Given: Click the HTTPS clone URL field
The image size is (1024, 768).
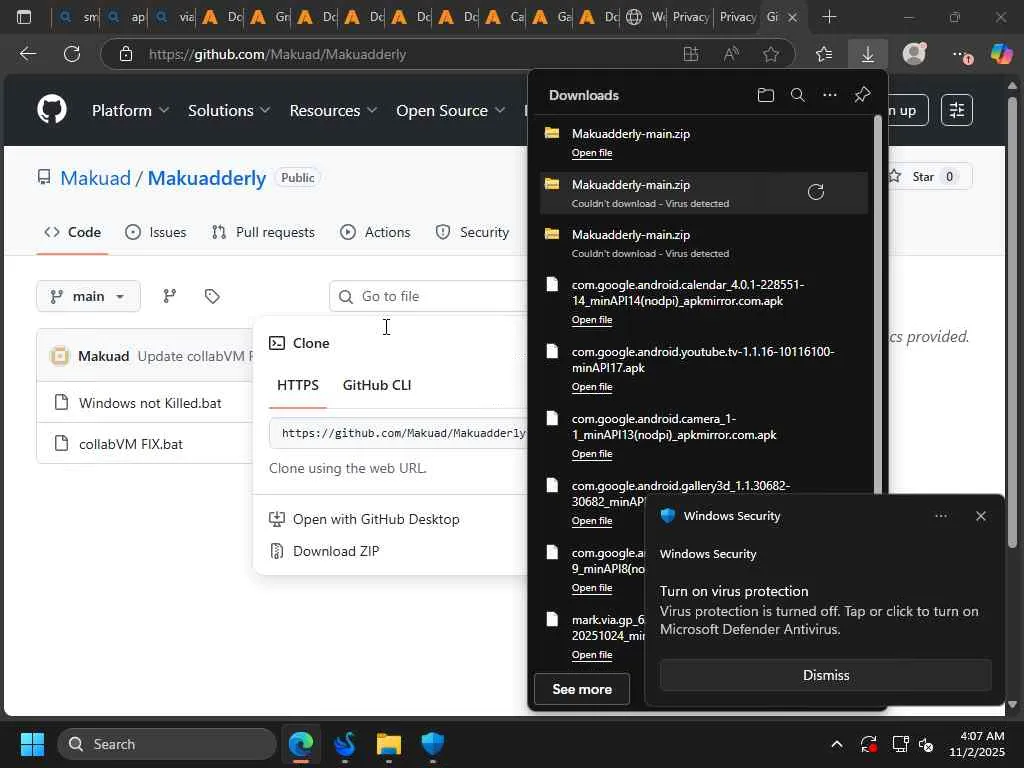Looking at the screenshot, I should (x=398, y=433).
